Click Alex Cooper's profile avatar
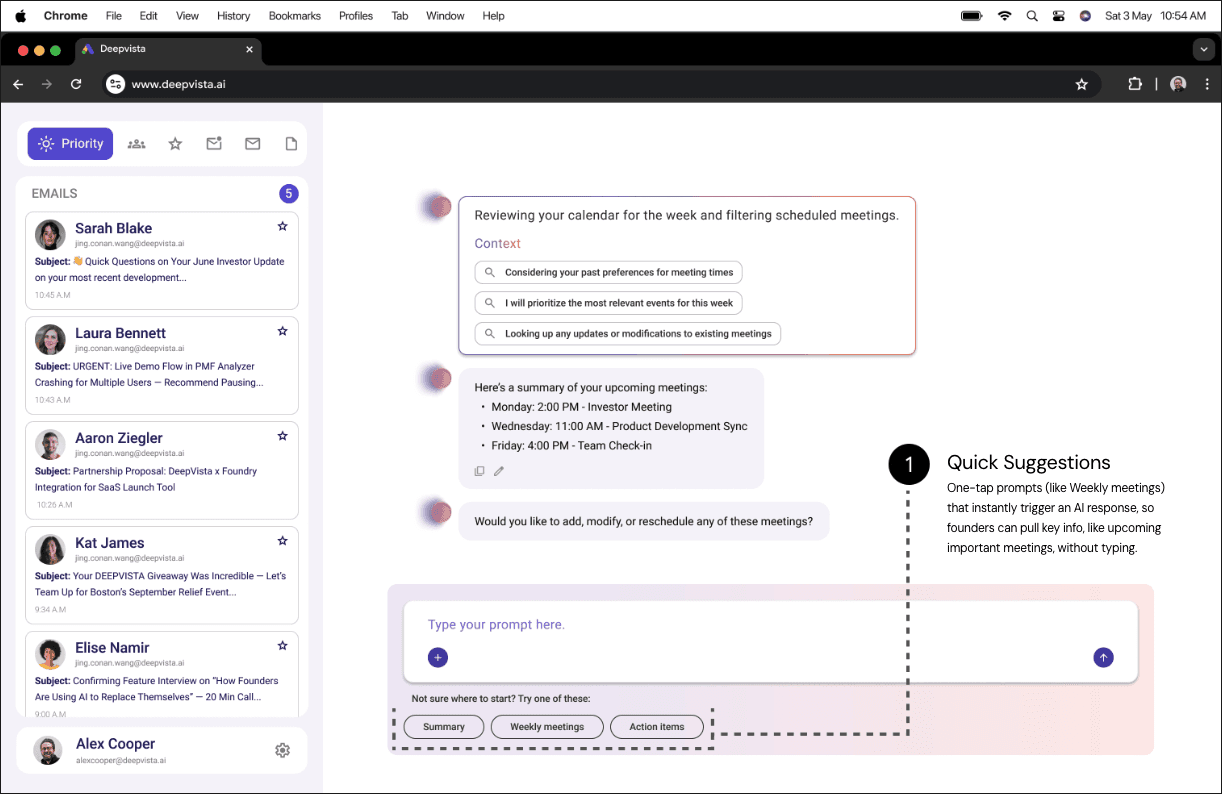The image size is (1222, 794). (x=48, y=750)
